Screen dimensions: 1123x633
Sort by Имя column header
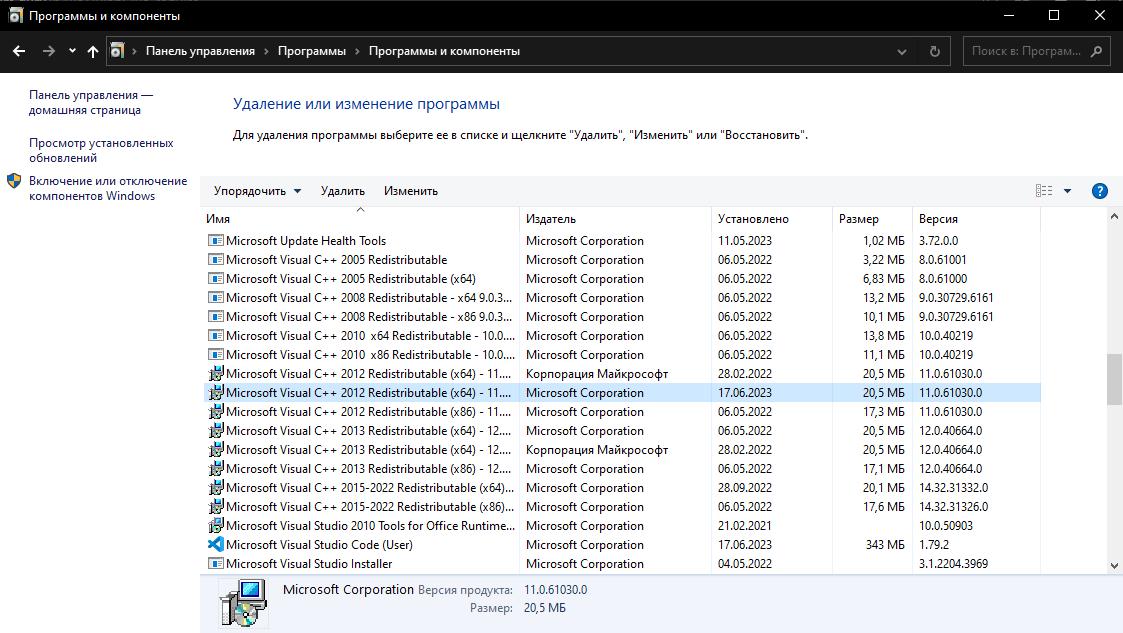[360, 219]
